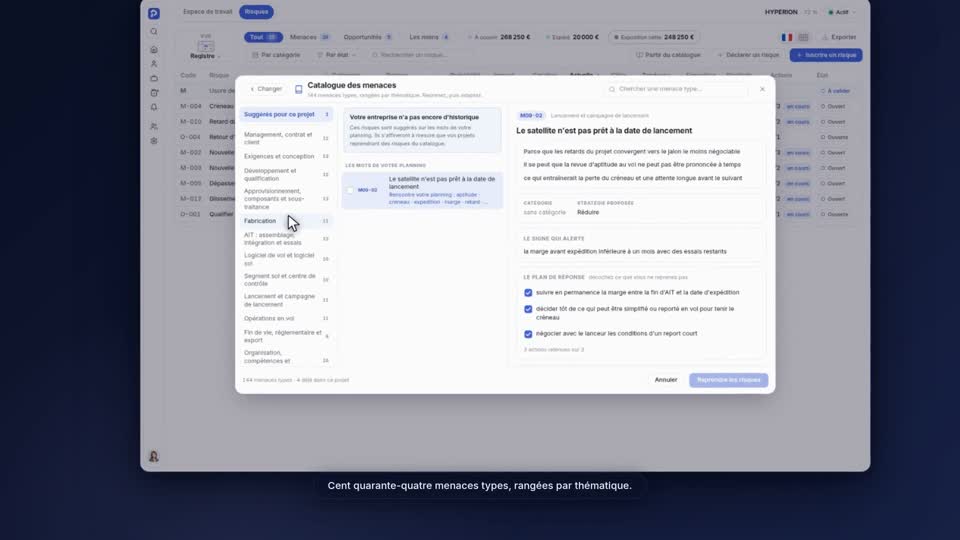Click 'Réduire' proposed strategy value
Image resolution: width=960 pixels, height=540 pixels.
[588, 212]
